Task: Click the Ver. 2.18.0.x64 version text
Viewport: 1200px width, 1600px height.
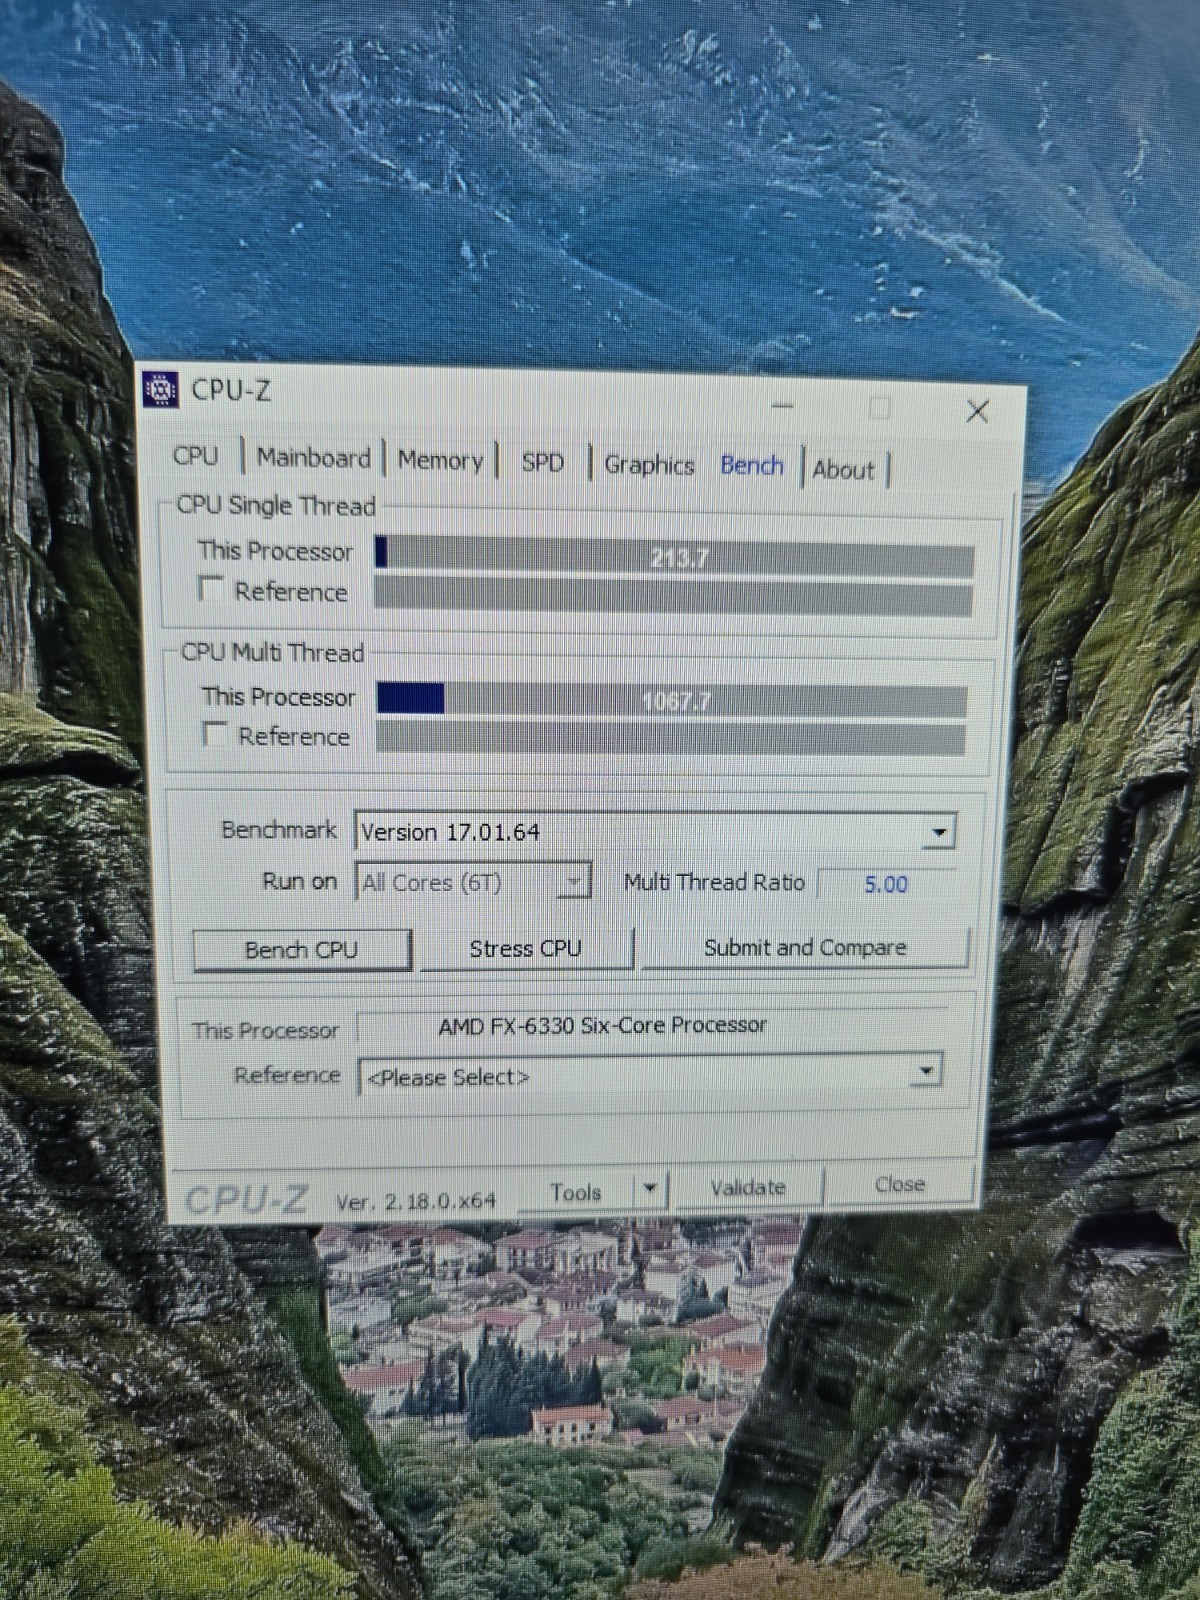Action: coord(416,1200)
